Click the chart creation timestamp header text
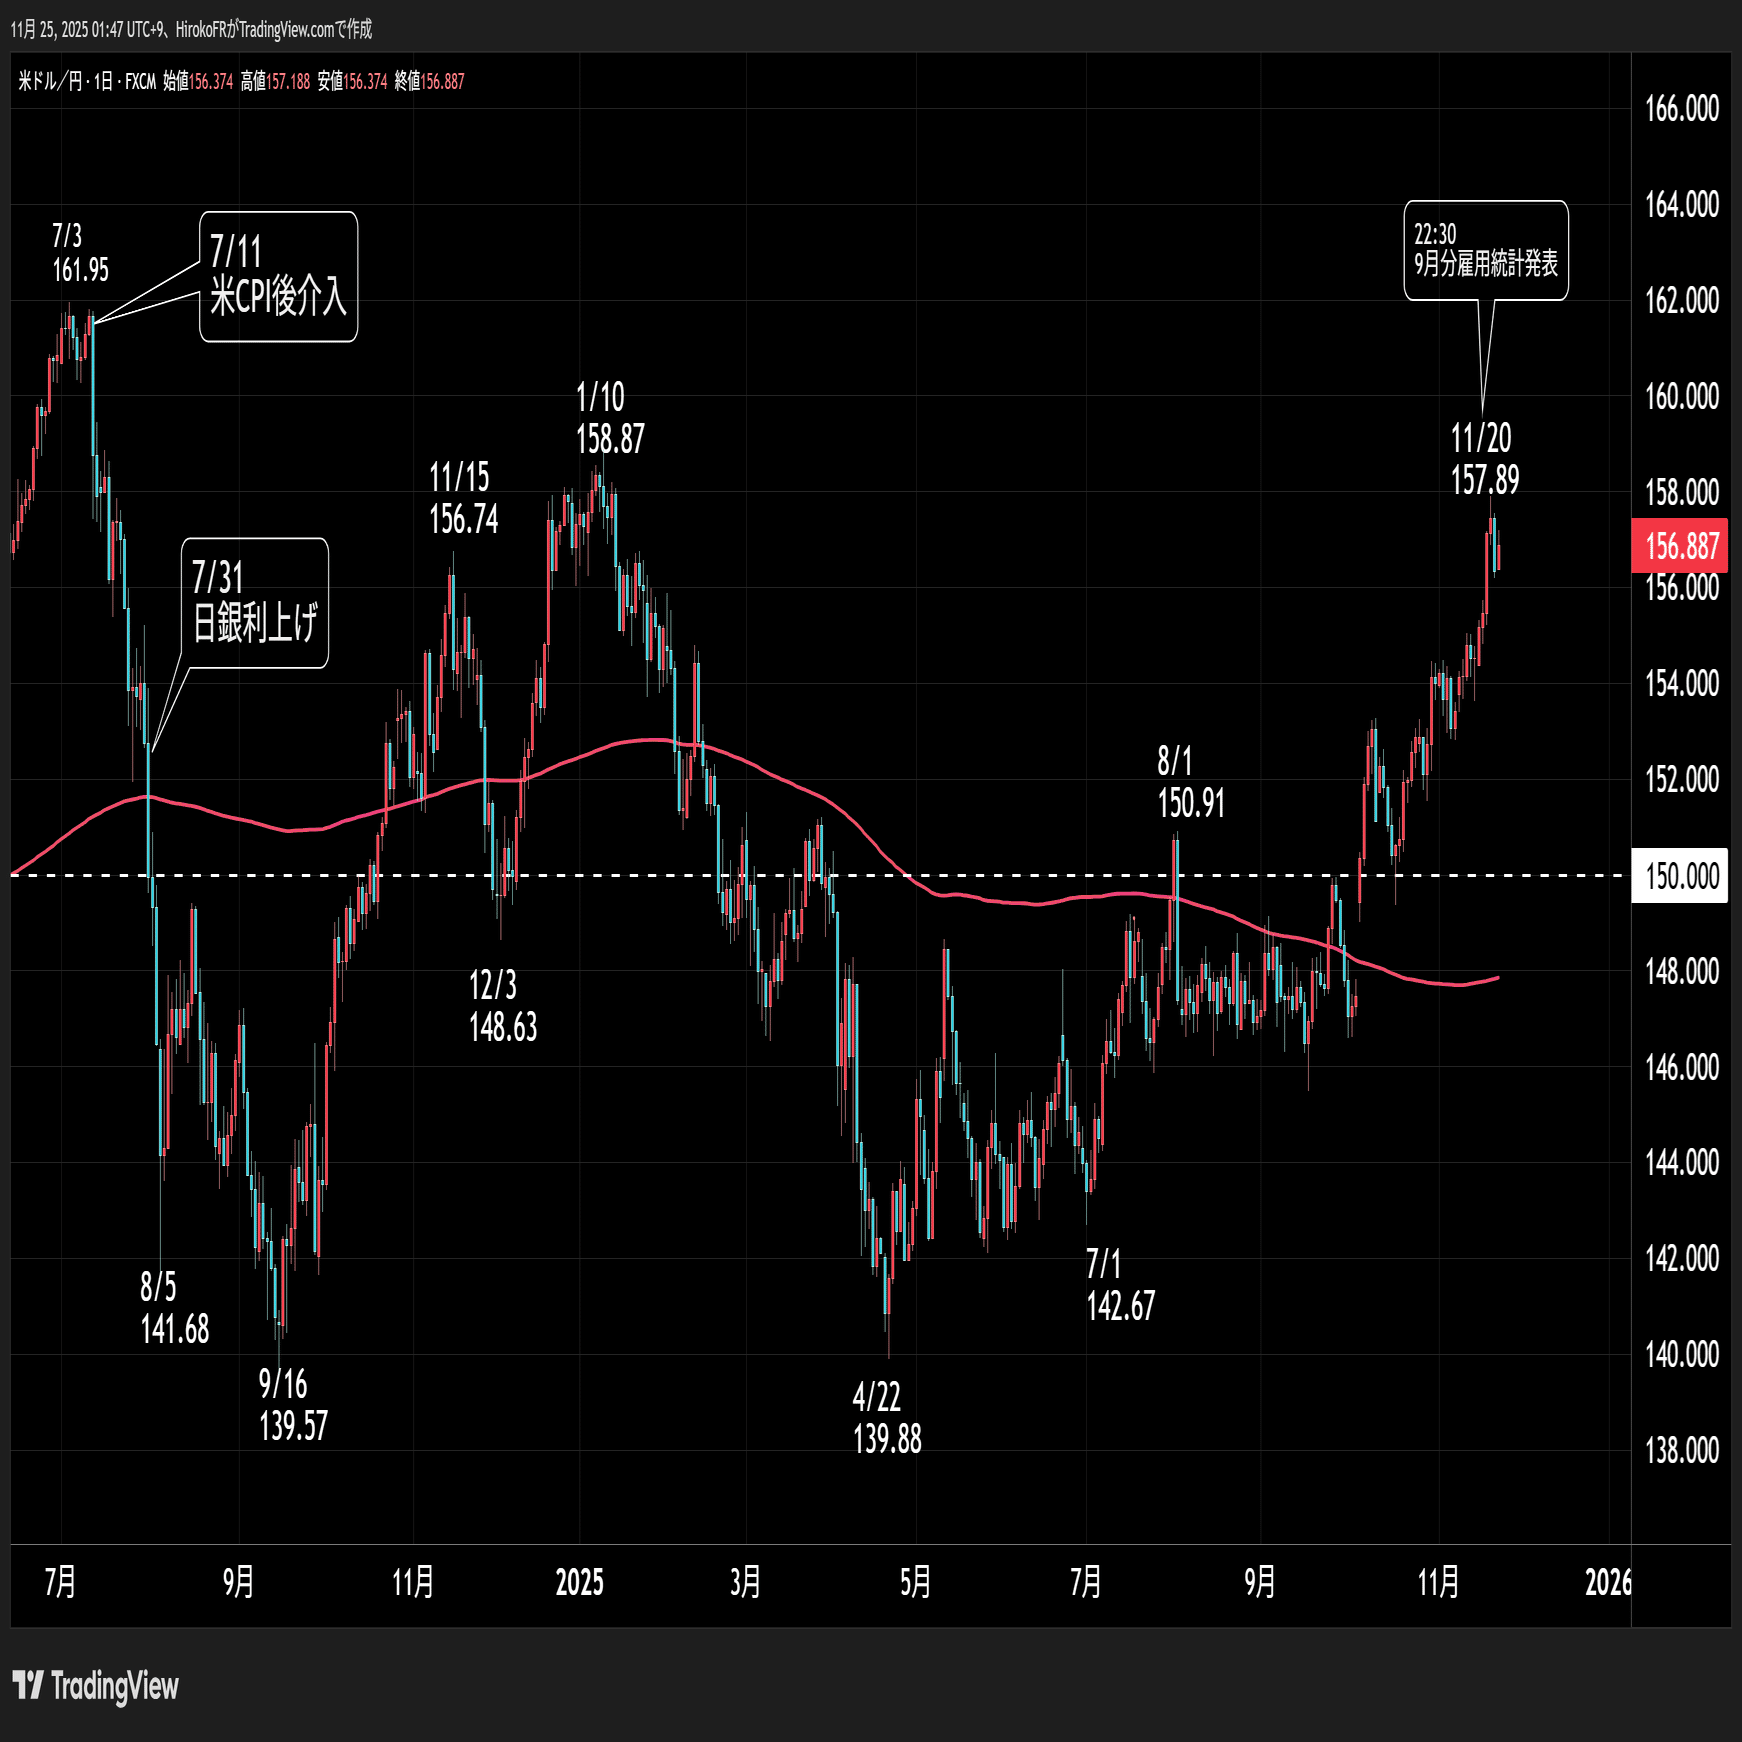Image resolution: width=1742 pixels, height=1742 pixels. [191, 29]
